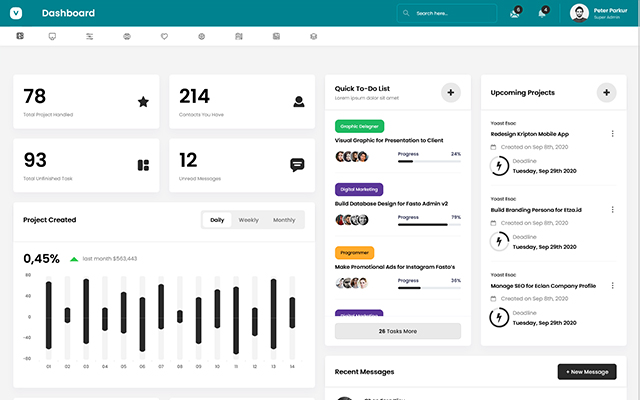This screenshot has height=400, width=640.
Task: Click the heart icon in the navigation bar
Action: [x=164, y=36]
